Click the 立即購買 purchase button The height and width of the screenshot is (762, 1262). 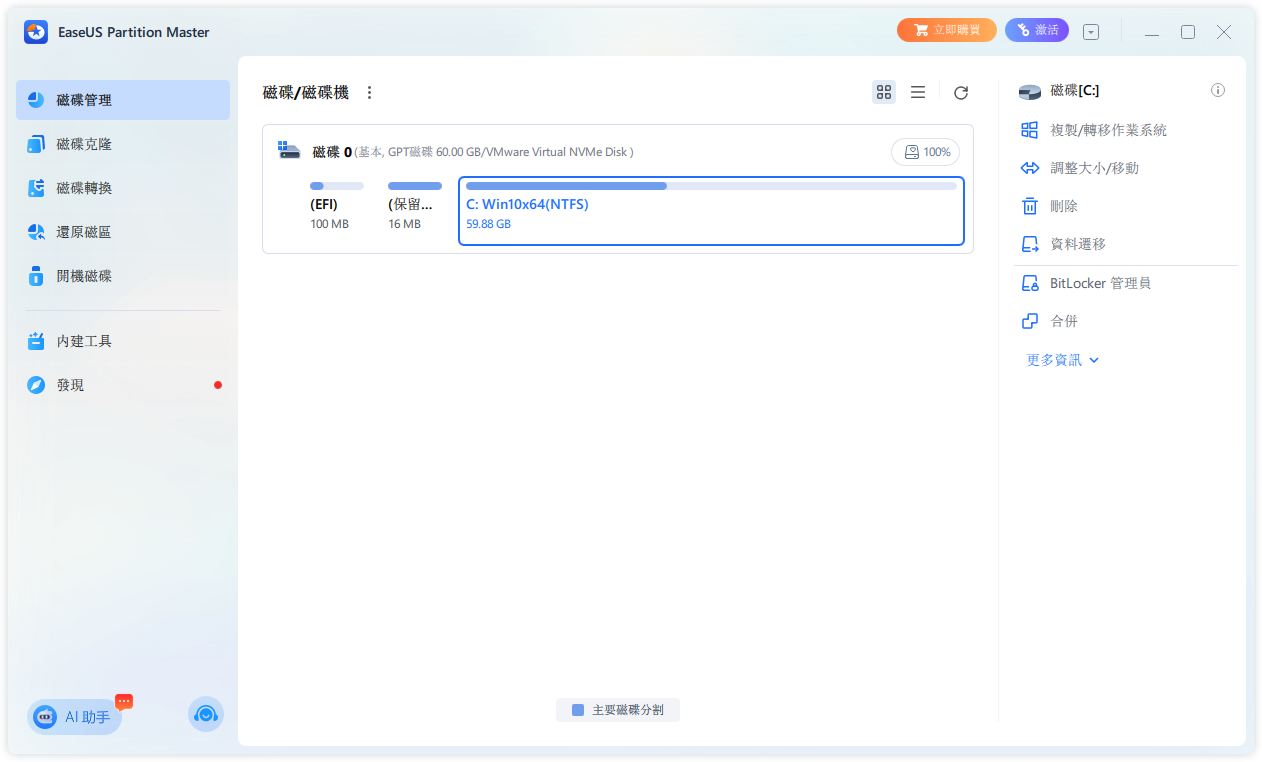(x=945, y=29)
